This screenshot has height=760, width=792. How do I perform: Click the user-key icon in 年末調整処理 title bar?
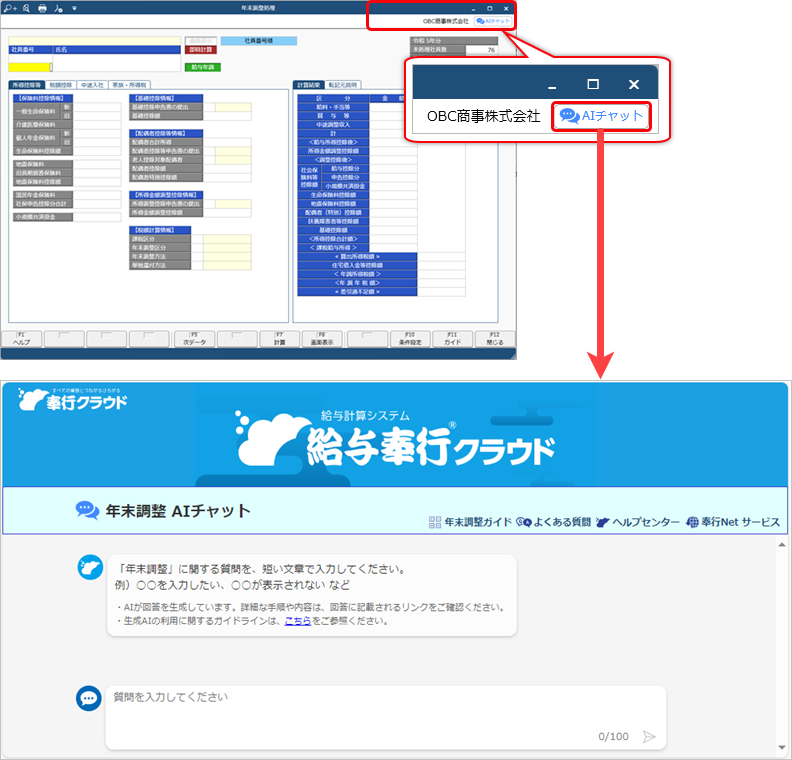59,8
